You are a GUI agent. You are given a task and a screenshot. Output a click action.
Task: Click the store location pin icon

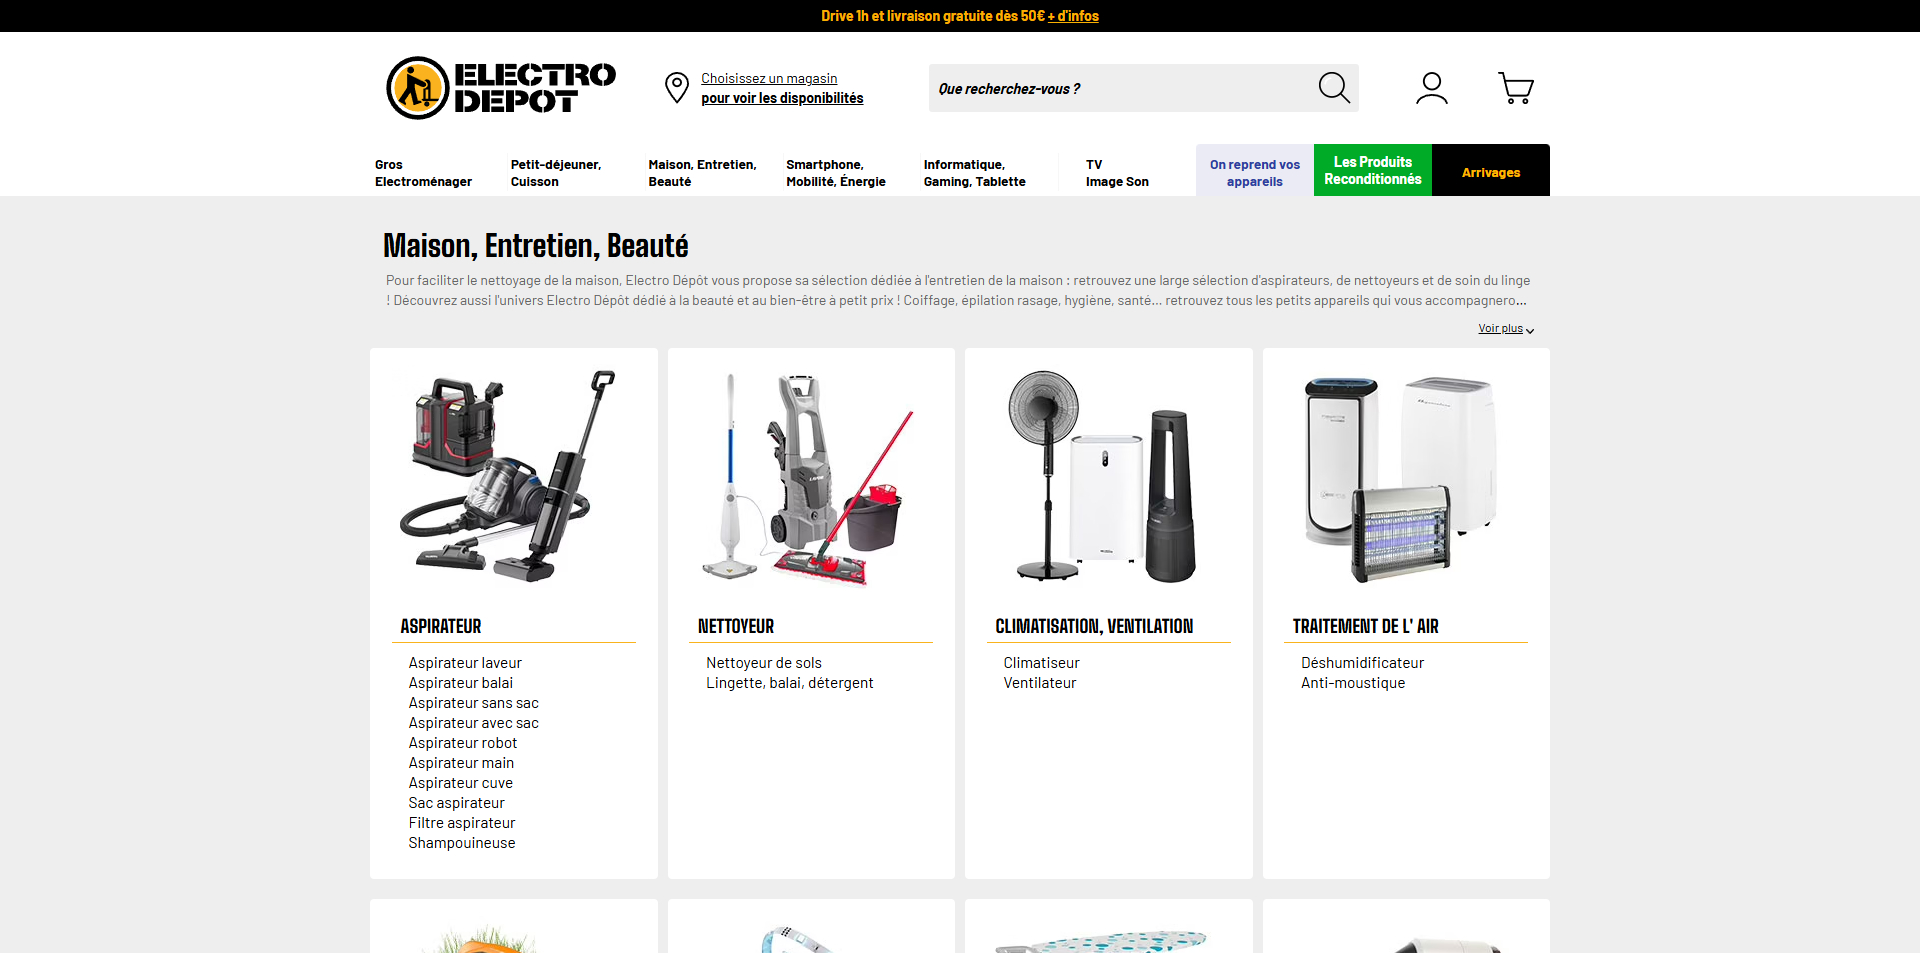tap(677, 88)
